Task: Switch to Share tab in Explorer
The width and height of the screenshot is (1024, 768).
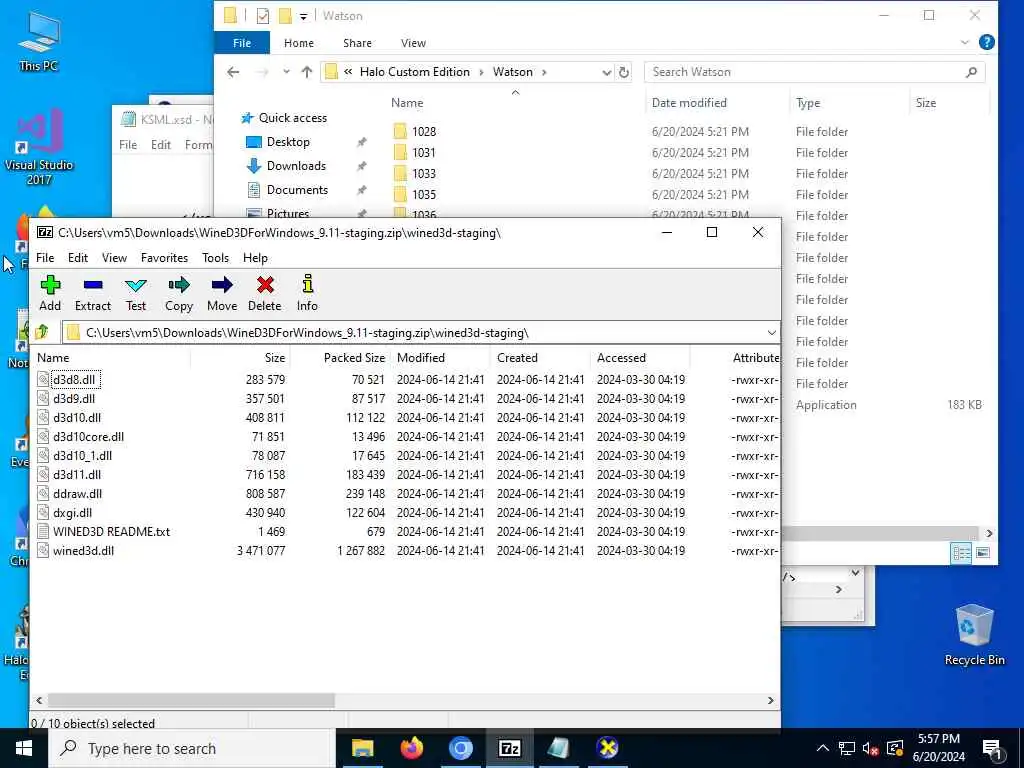Action: coord(357,43)
